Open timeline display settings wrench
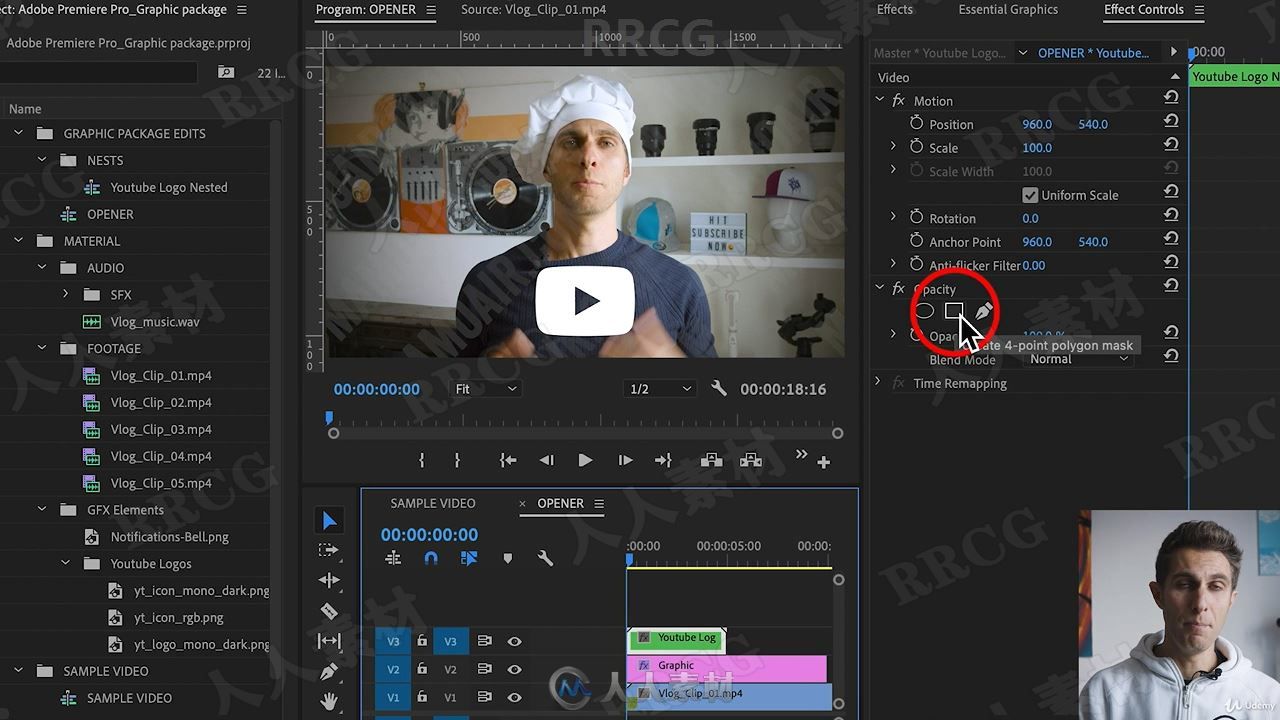 [545, 558]
